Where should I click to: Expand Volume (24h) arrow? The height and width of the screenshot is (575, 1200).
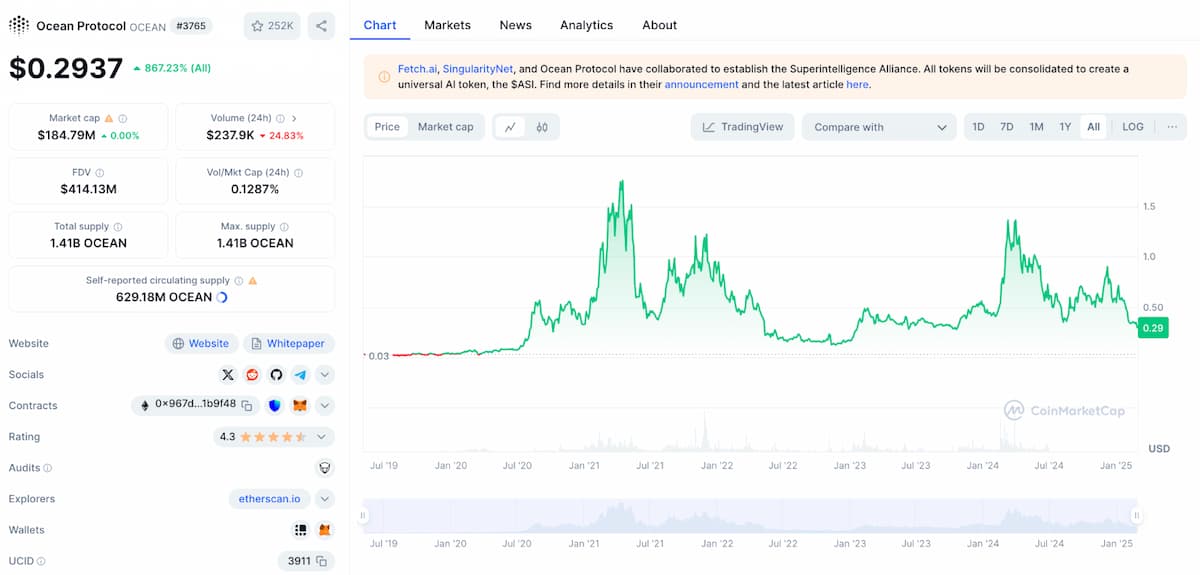point(295,118)
